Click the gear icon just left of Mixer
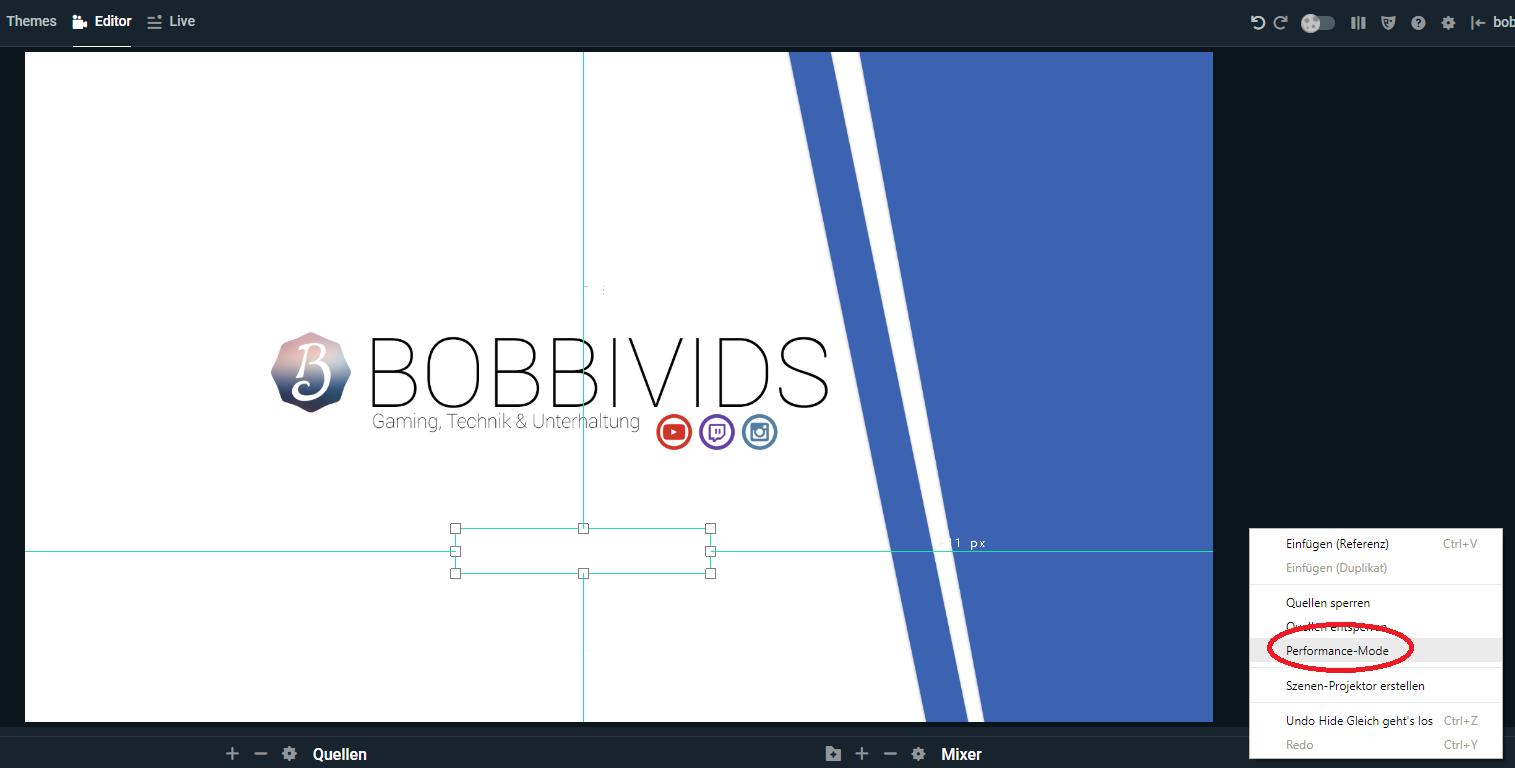 coord(918,754)
